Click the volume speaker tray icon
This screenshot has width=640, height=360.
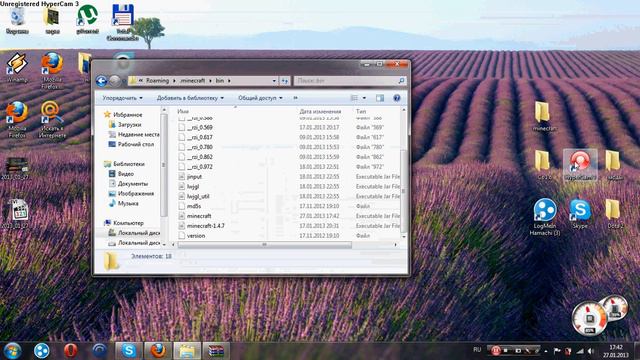pyautogui.click(x=591, y=351)
